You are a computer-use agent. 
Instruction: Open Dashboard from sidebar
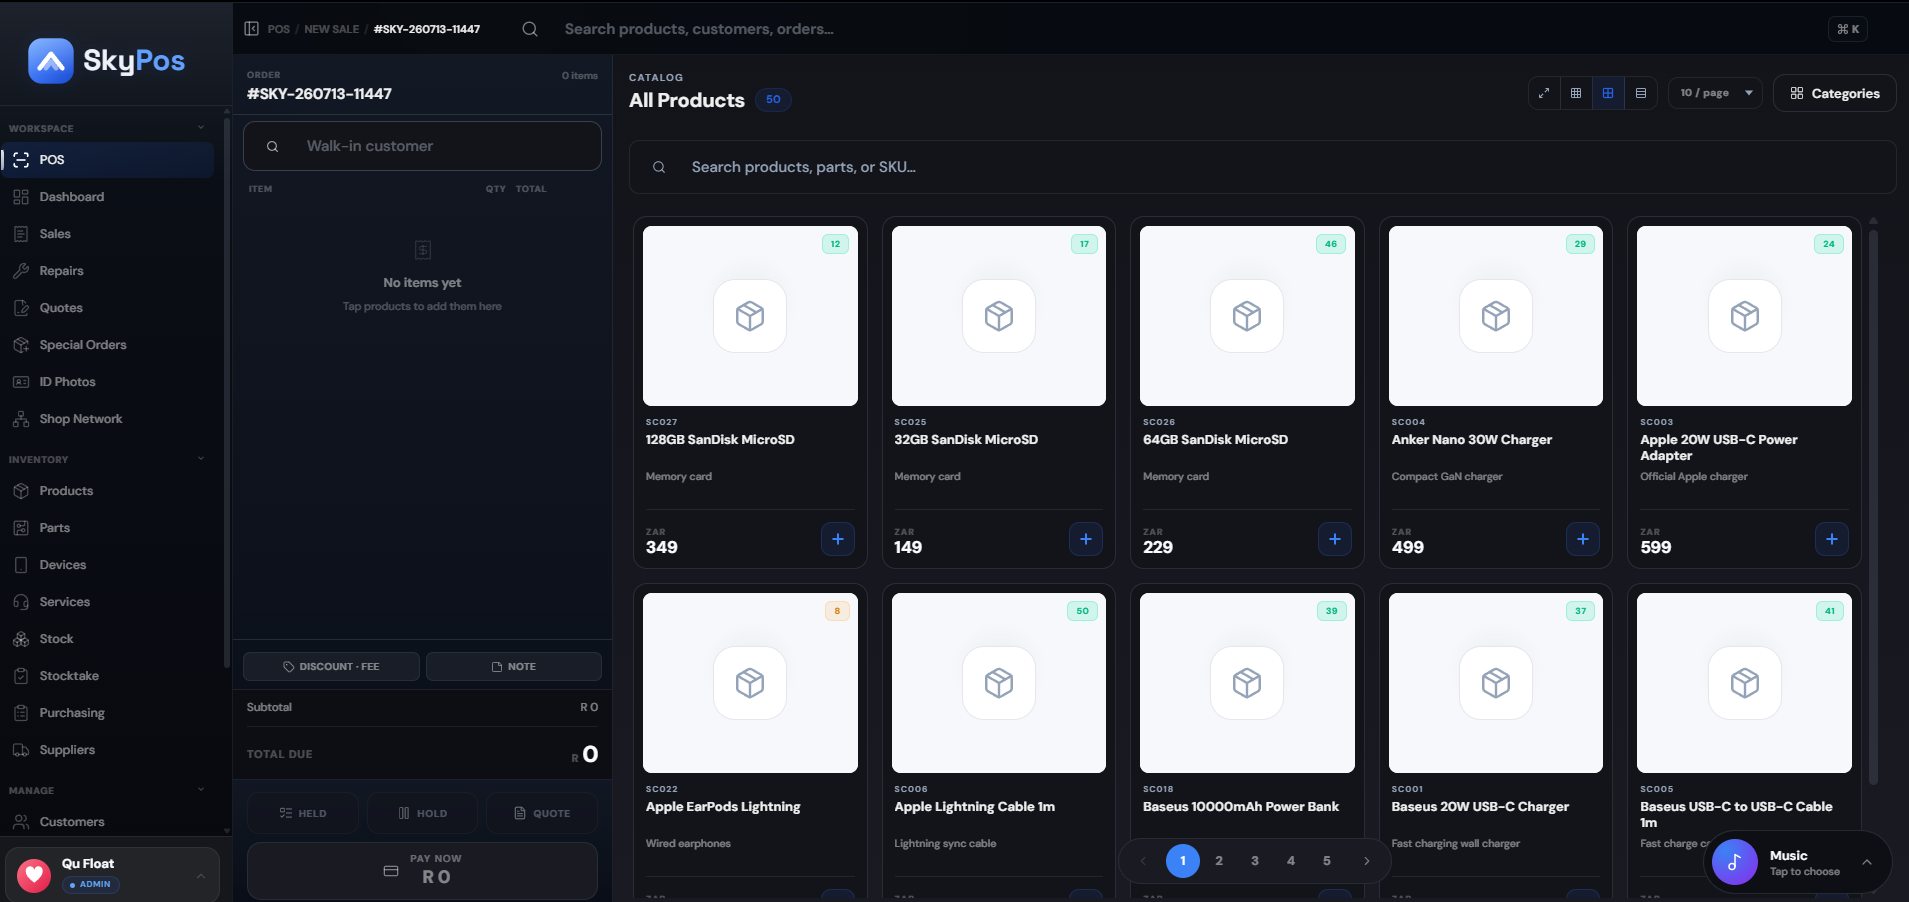click(107, 197)
